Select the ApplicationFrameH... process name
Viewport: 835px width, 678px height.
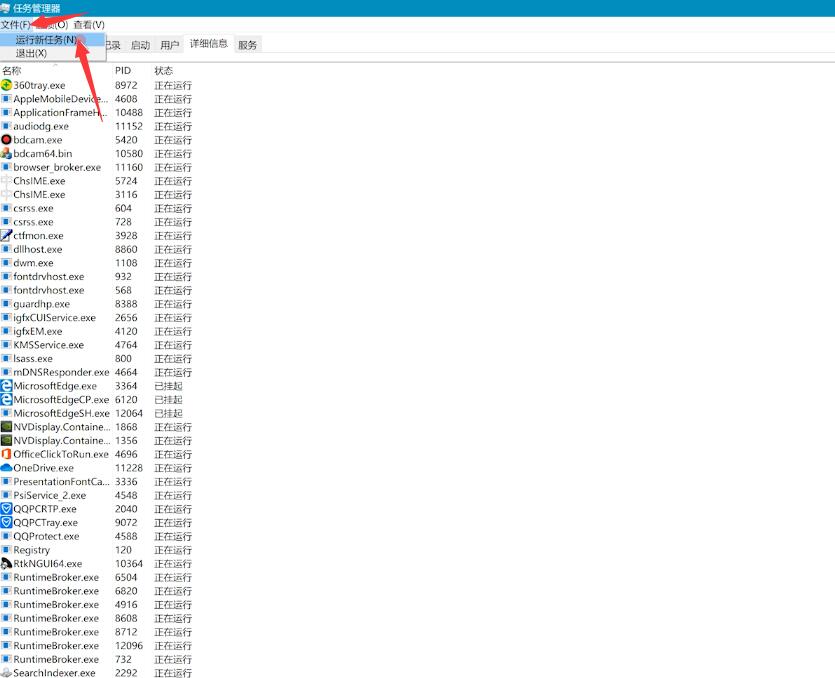[61, 112]
